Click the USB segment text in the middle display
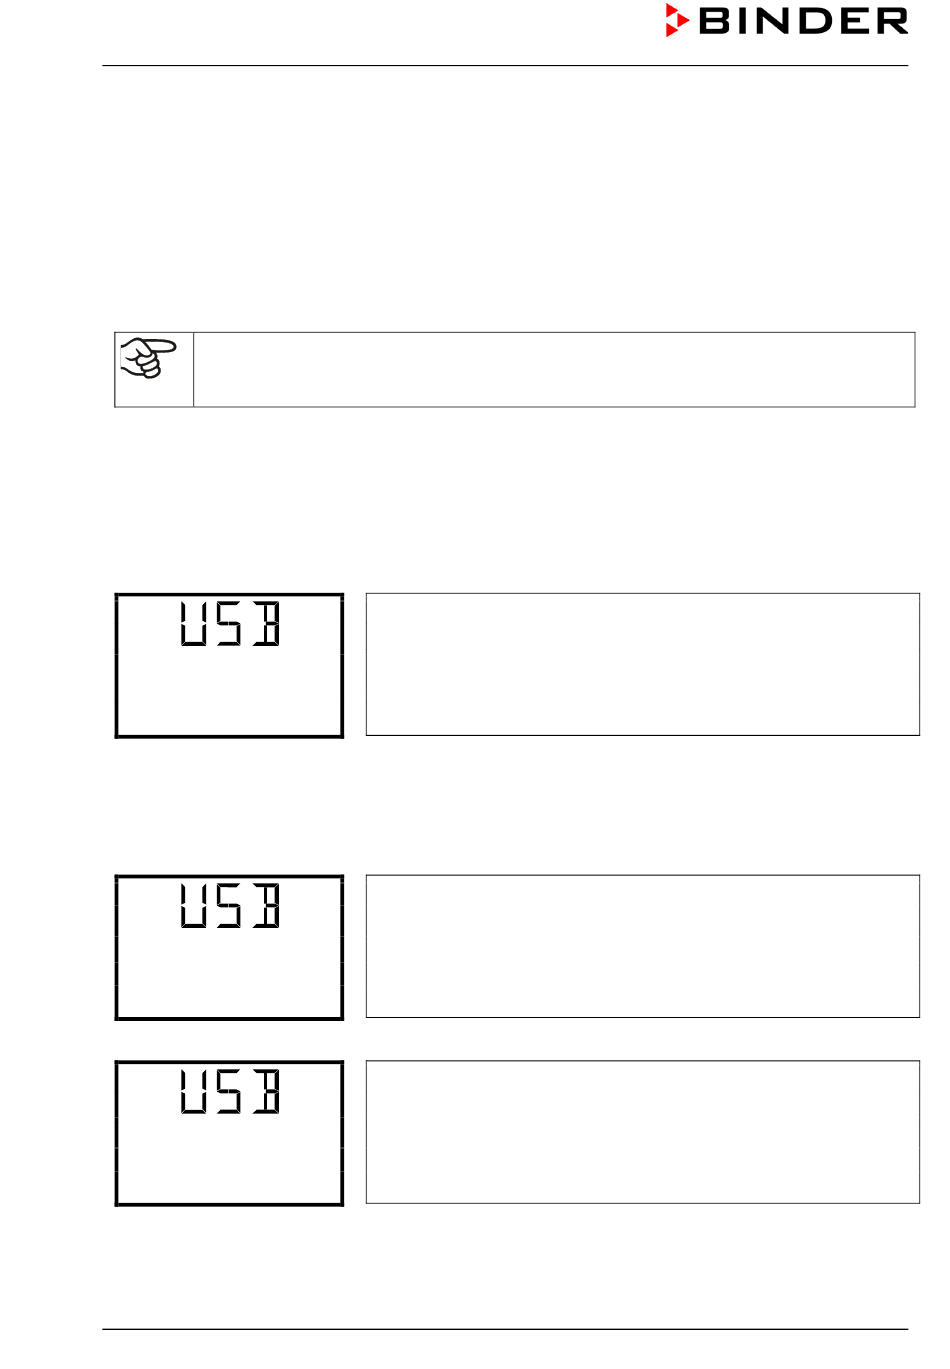Image resolution: width=950 pixels, height=1369 pixels. 230,906
